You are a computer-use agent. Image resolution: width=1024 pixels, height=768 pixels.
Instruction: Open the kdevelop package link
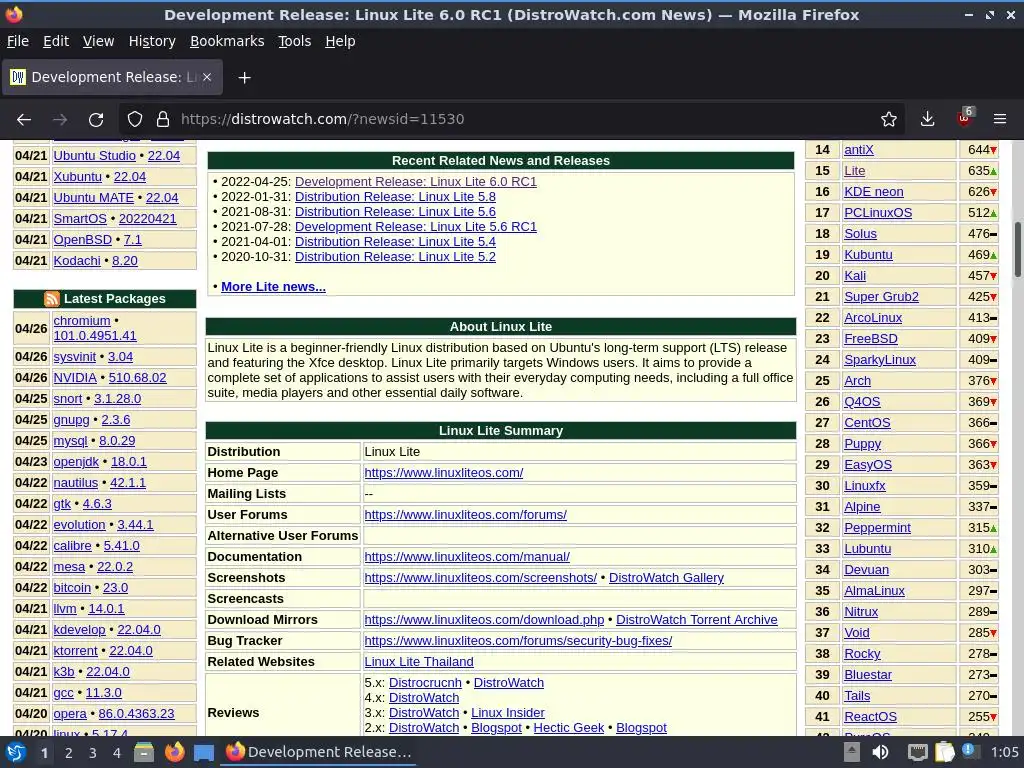(x=79, y=630)
